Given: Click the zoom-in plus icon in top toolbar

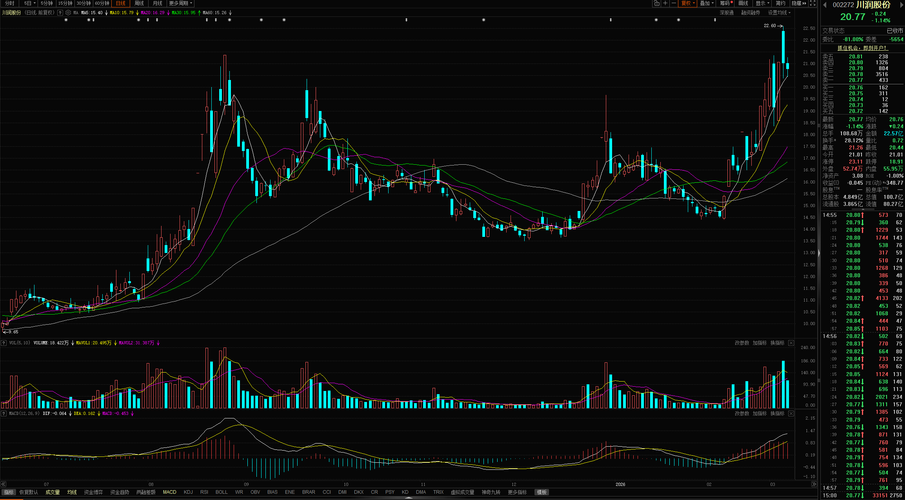Looking at the screenshot, I should 665,3.
